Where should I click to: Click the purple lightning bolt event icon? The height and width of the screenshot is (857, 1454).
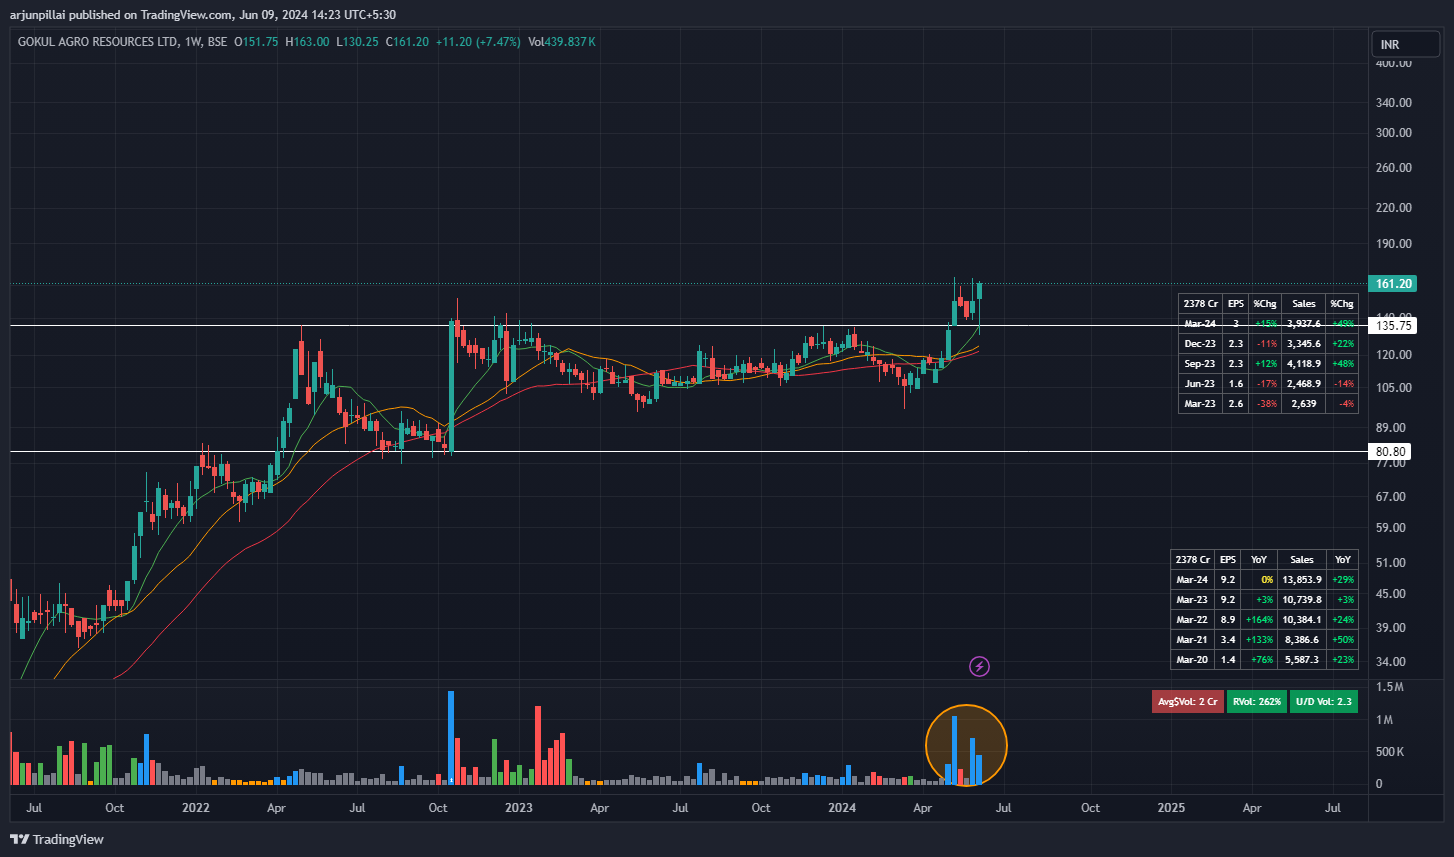click(980, 666)
